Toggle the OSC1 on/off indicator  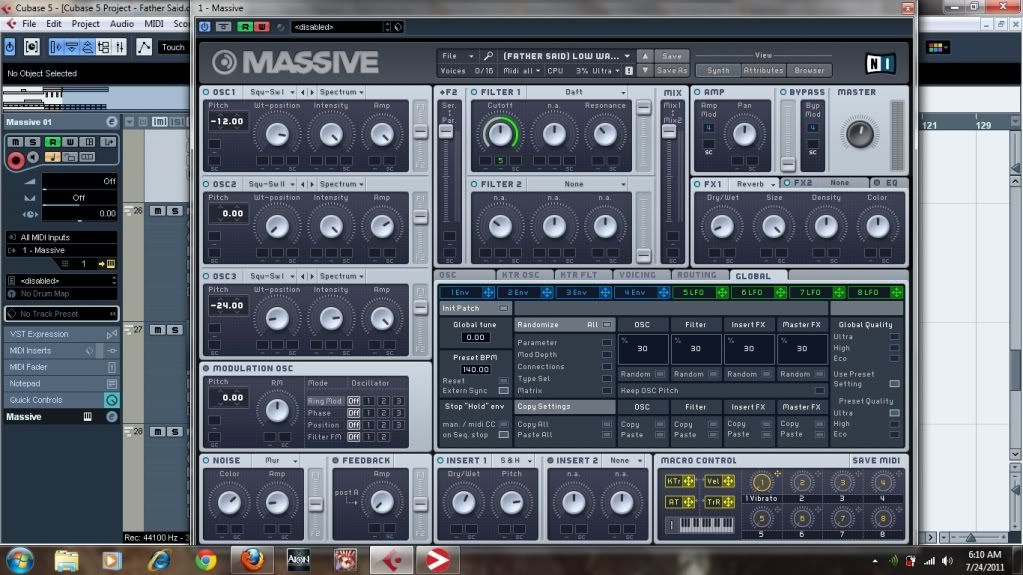[206, 92]
